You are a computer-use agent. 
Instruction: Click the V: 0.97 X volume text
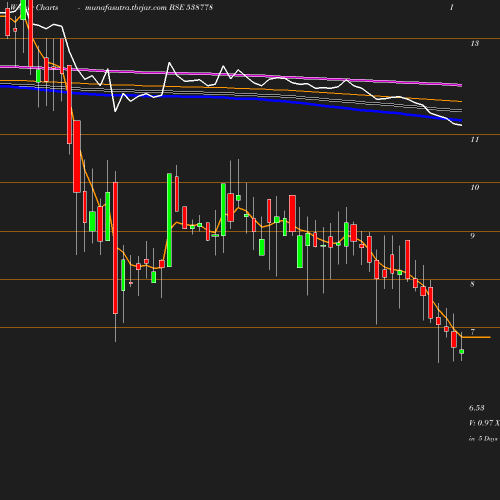pos(484,423)
